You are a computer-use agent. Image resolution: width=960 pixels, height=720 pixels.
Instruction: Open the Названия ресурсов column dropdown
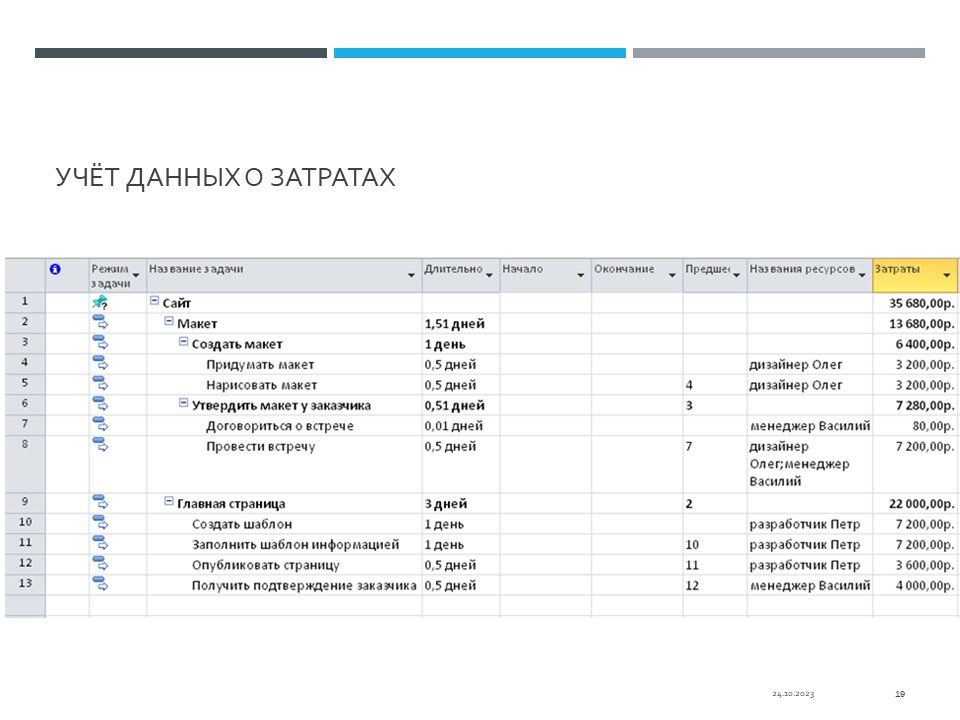tap(862, 276)
